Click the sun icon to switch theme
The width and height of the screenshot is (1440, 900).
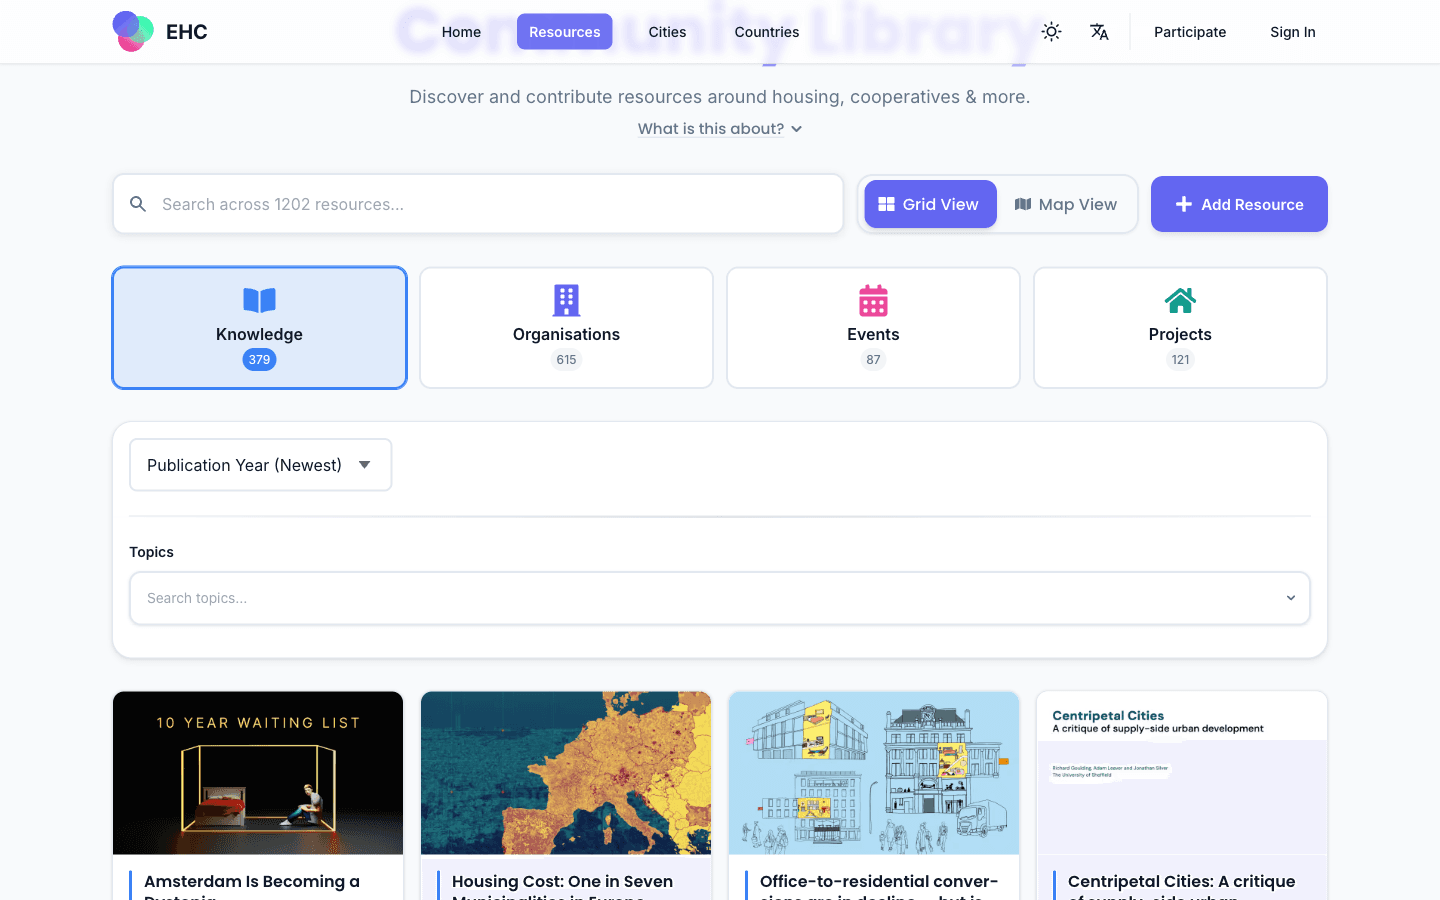pos(1051,31)
